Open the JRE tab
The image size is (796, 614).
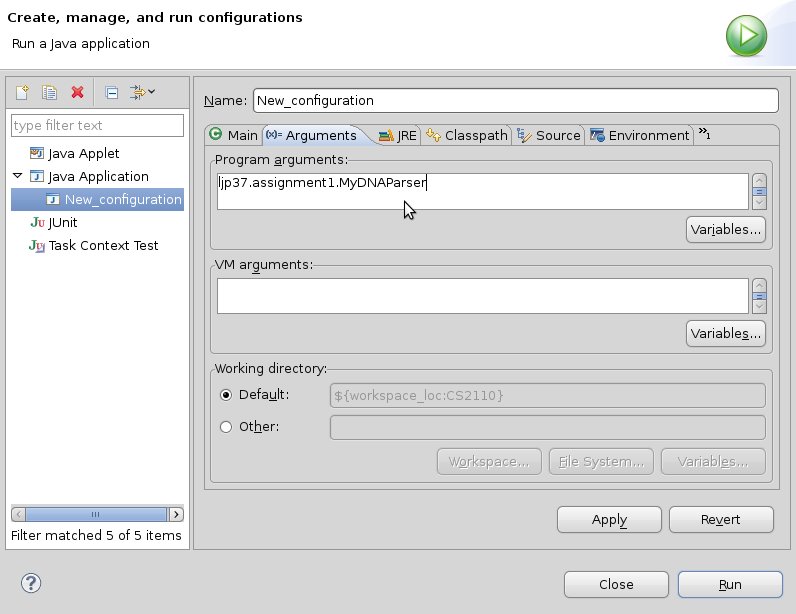point(398,135)
